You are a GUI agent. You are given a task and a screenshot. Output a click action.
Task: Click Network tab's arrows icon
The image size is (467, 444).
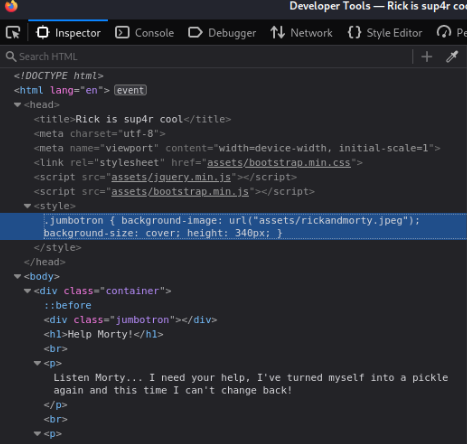click(277, 33)
